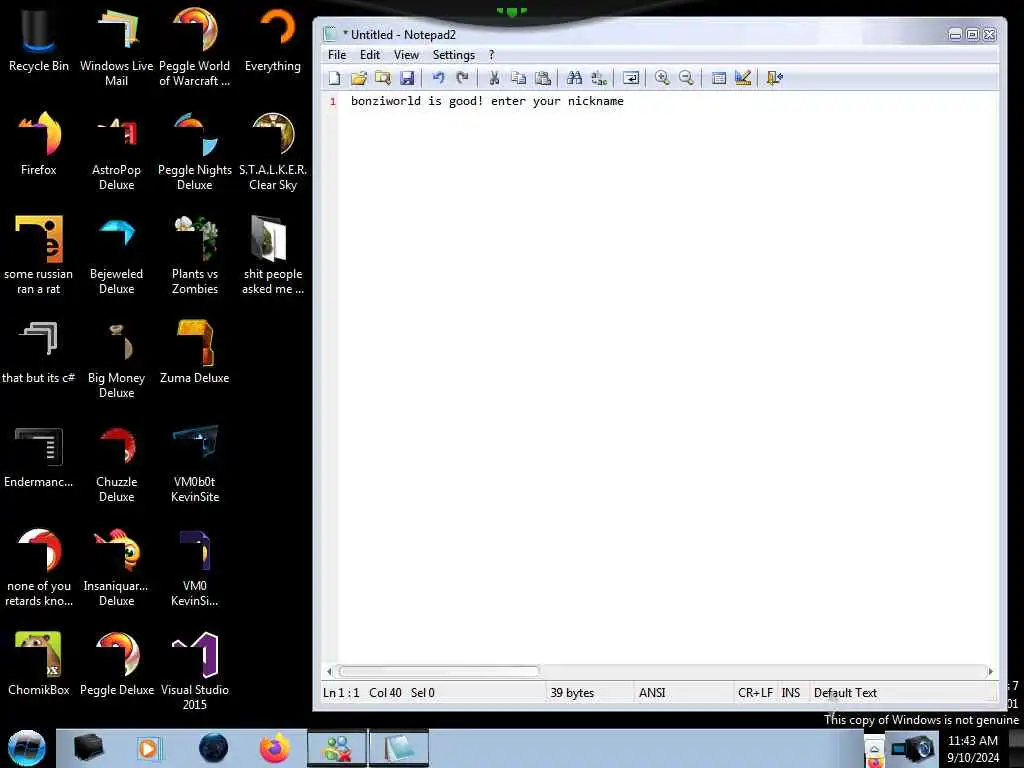This screenshot has height=768, width=1024.
Task: Undo the last edit
Action: click(x=438, y=78)
